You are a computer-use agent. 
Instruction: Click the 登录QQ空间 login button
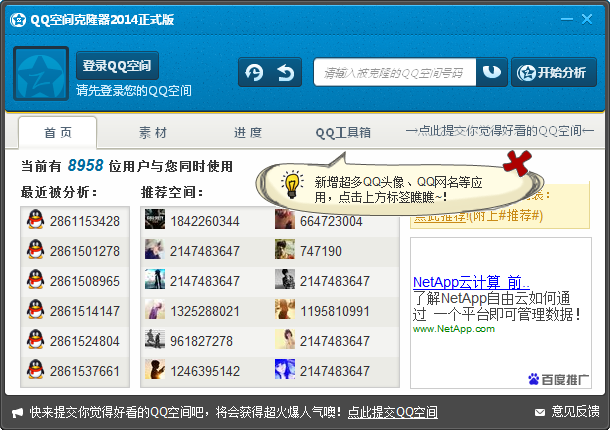[x=117, y=65]
